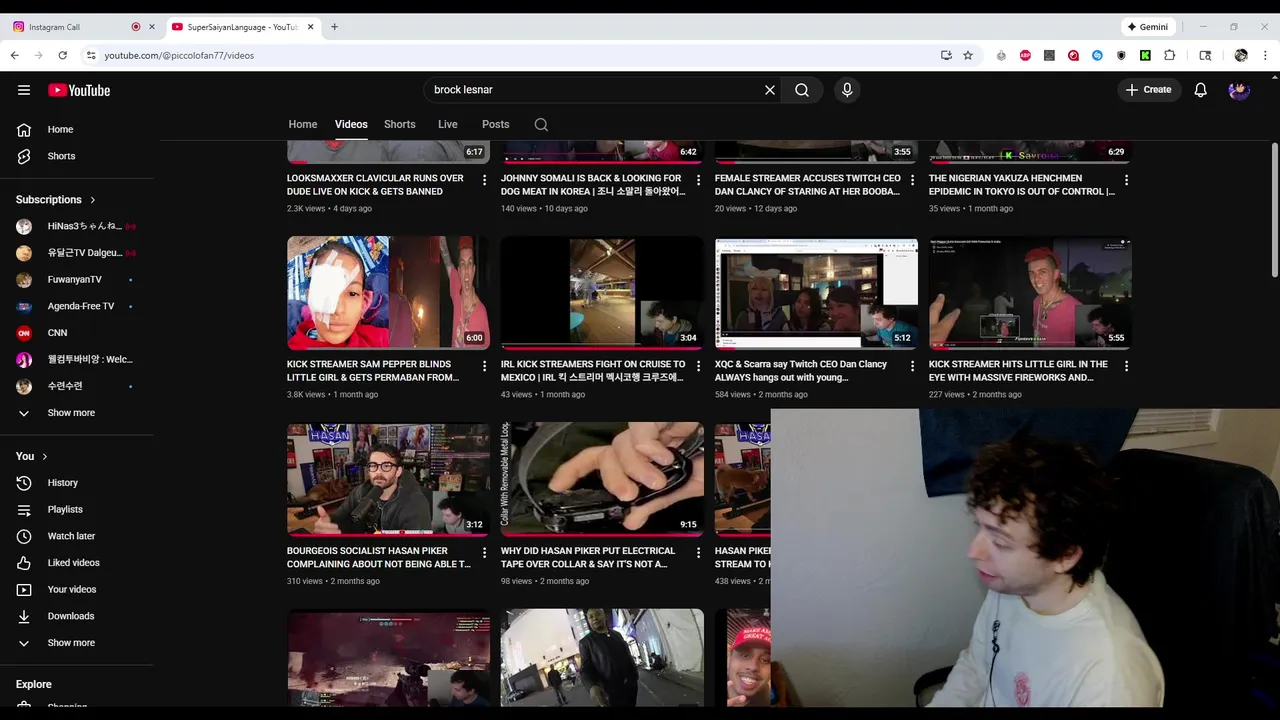This screenshot has height=720, width=1280.
Task: Play the XQC & Scarra video thumbnail
Action: click(816, 293)
